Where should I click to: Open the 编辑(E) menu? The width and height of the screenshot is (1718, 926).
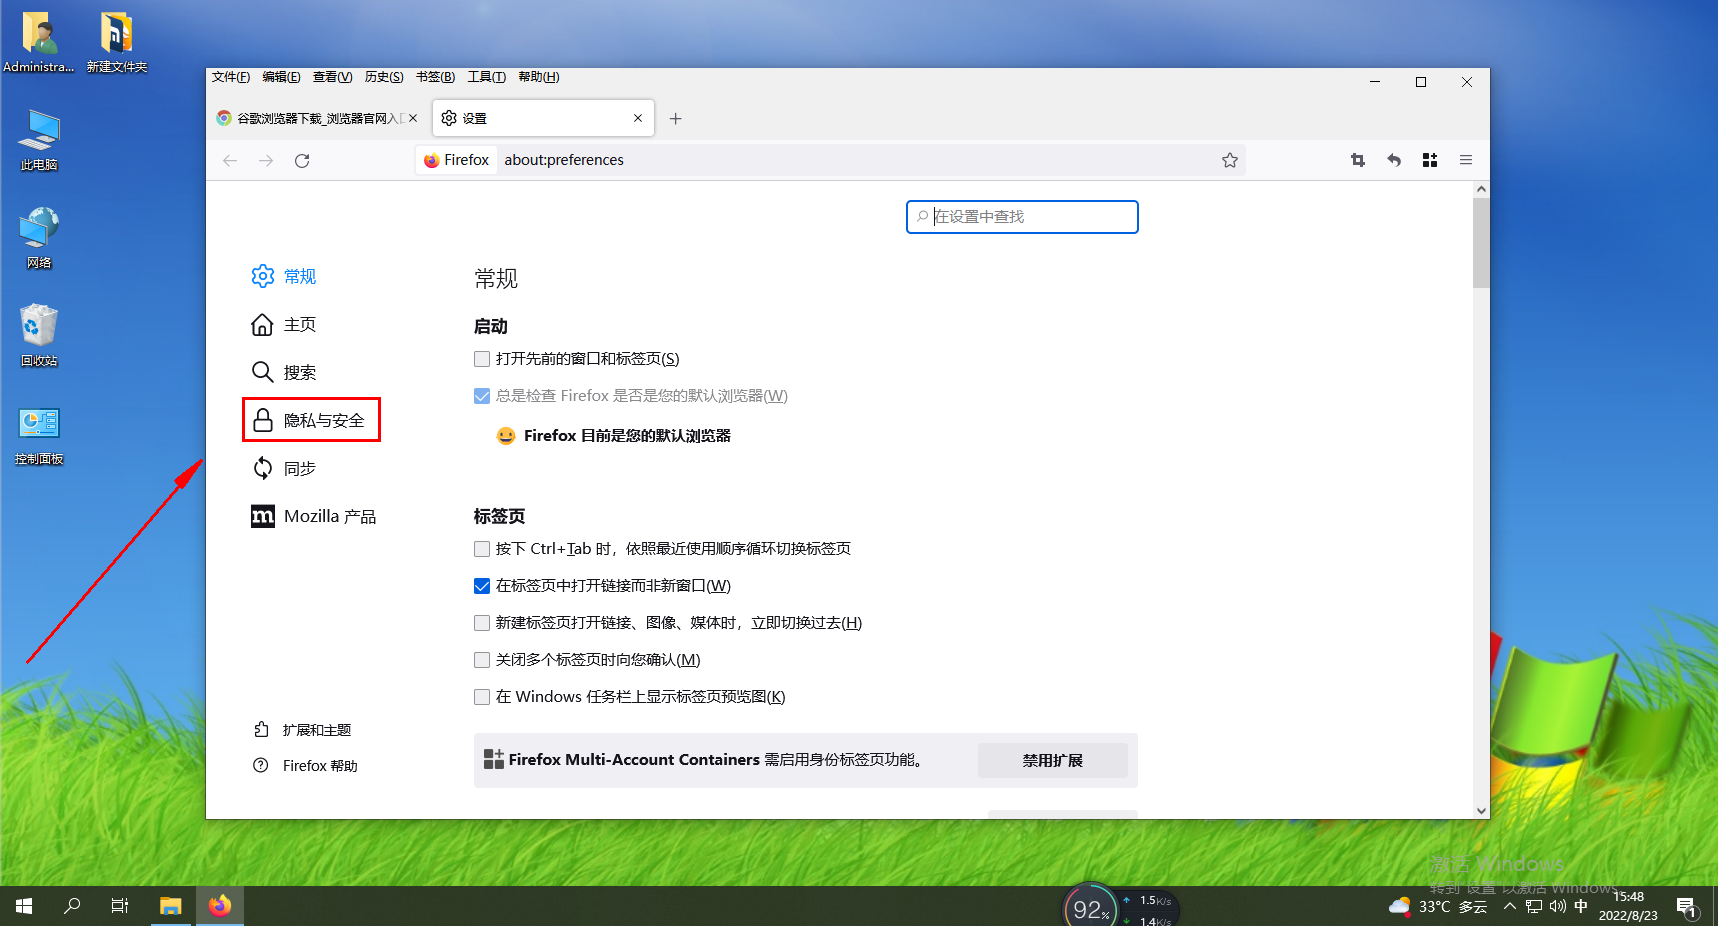coord(281,77)
